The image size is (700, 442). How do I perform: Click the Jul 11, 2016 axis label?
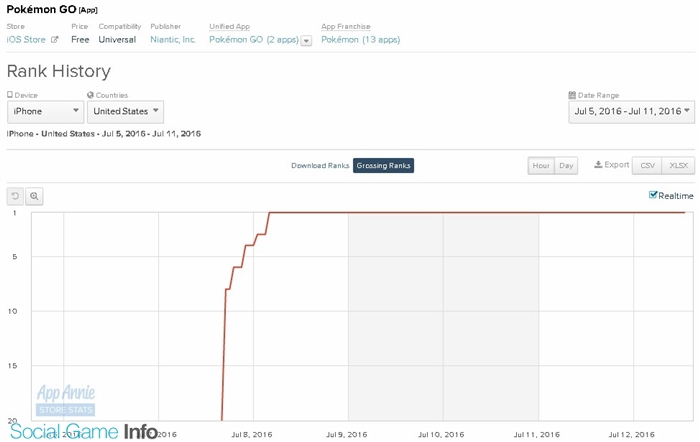click(x=537, y=434)
